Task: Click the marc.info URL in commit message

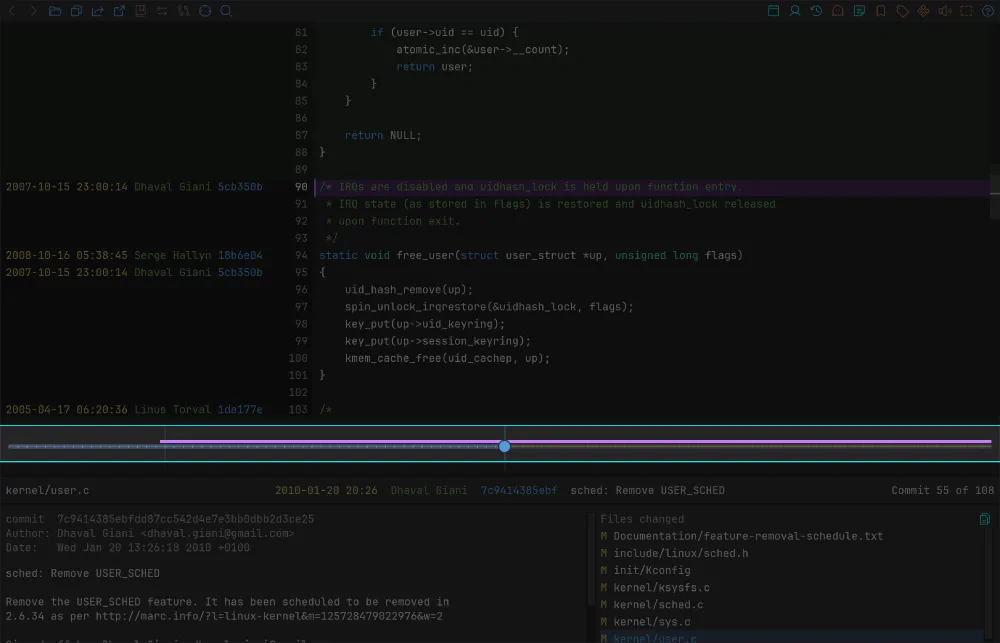Action: [269, 616]
